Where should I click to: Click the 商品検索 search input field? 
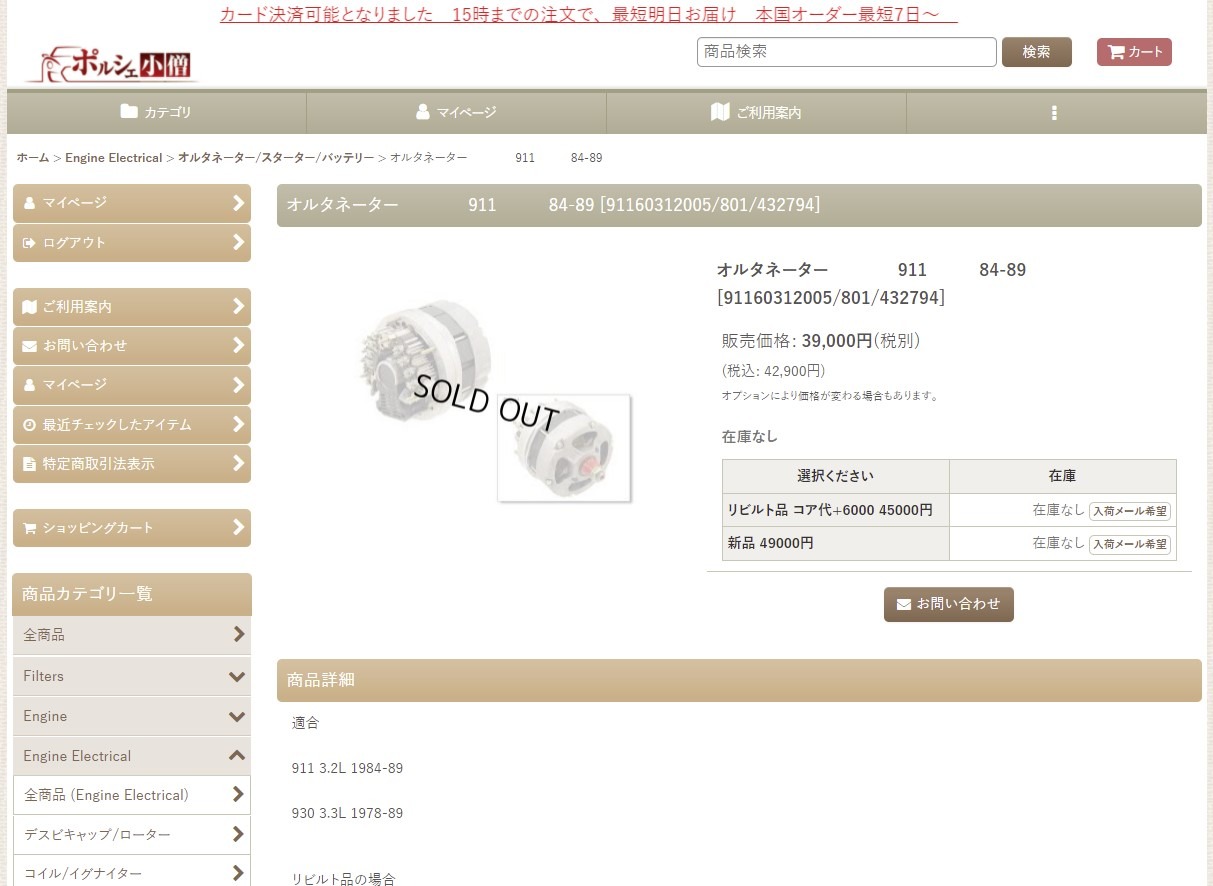(x=847, y=52)
